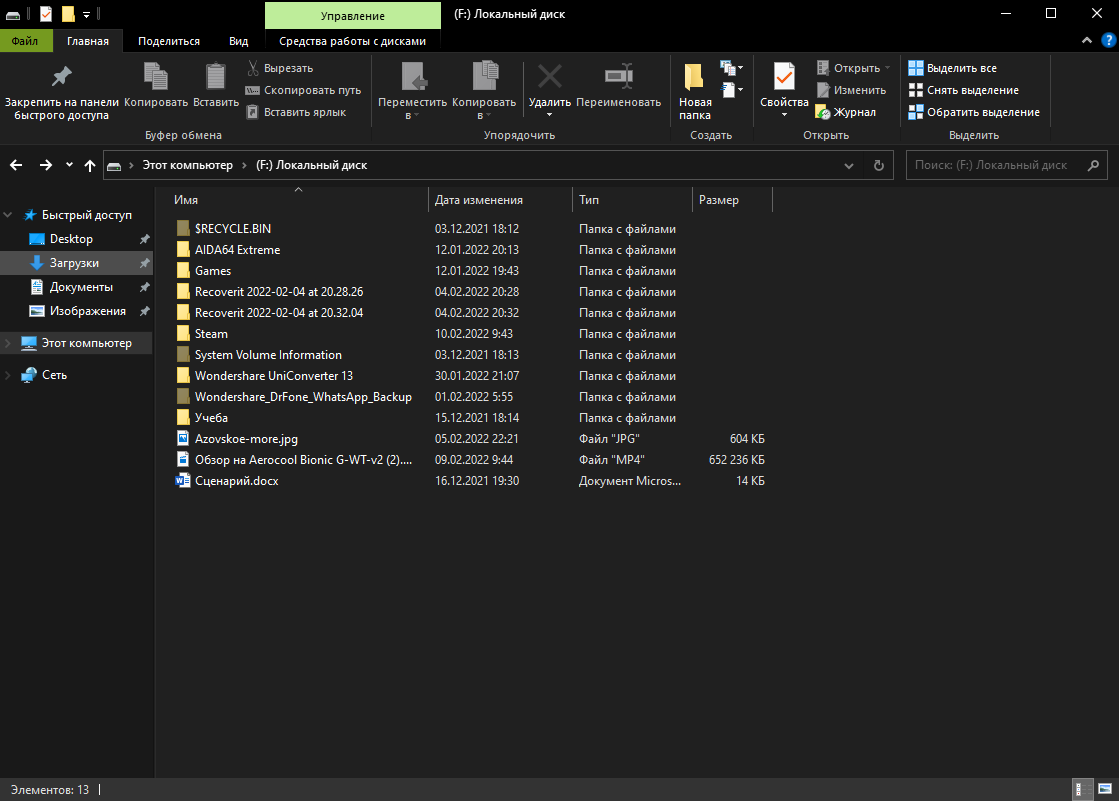1119x801 pixels.
Task: Cut selection with Вырезать
Action: click(280, 69)
